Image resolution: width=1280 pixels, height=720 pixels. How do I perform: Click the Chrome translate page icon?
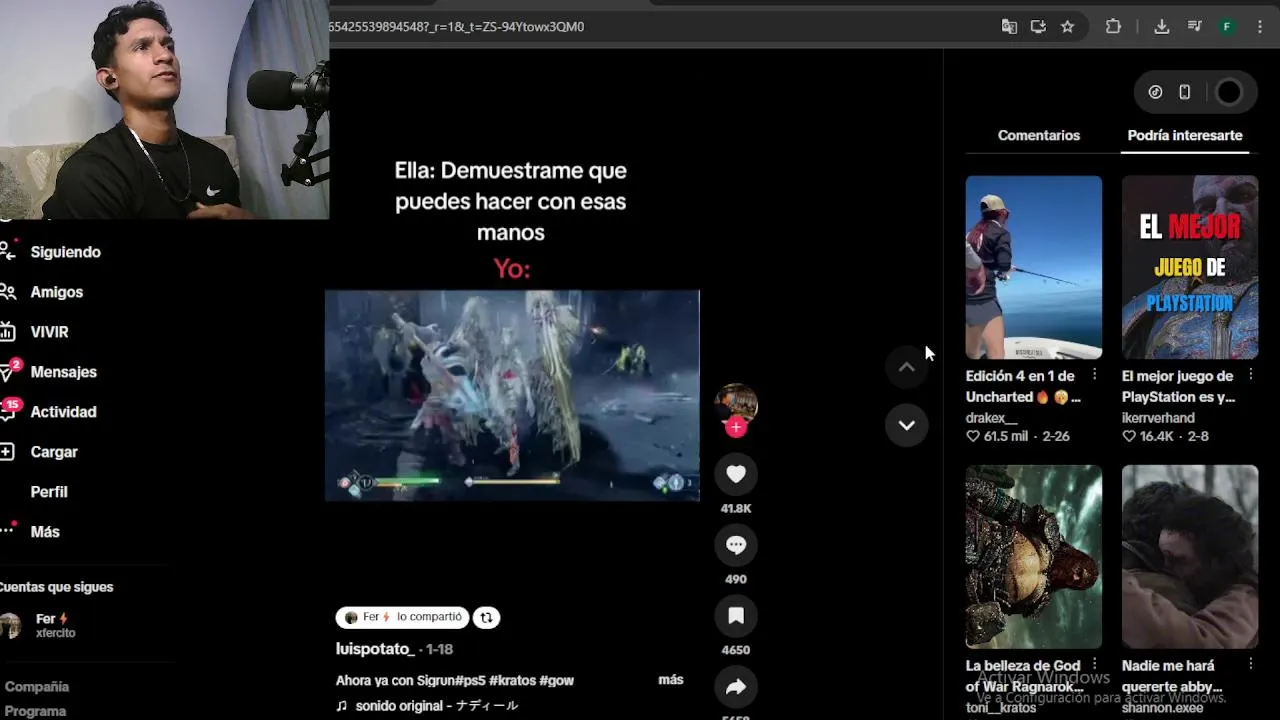pyautogui.click(x=1009, y=27)
